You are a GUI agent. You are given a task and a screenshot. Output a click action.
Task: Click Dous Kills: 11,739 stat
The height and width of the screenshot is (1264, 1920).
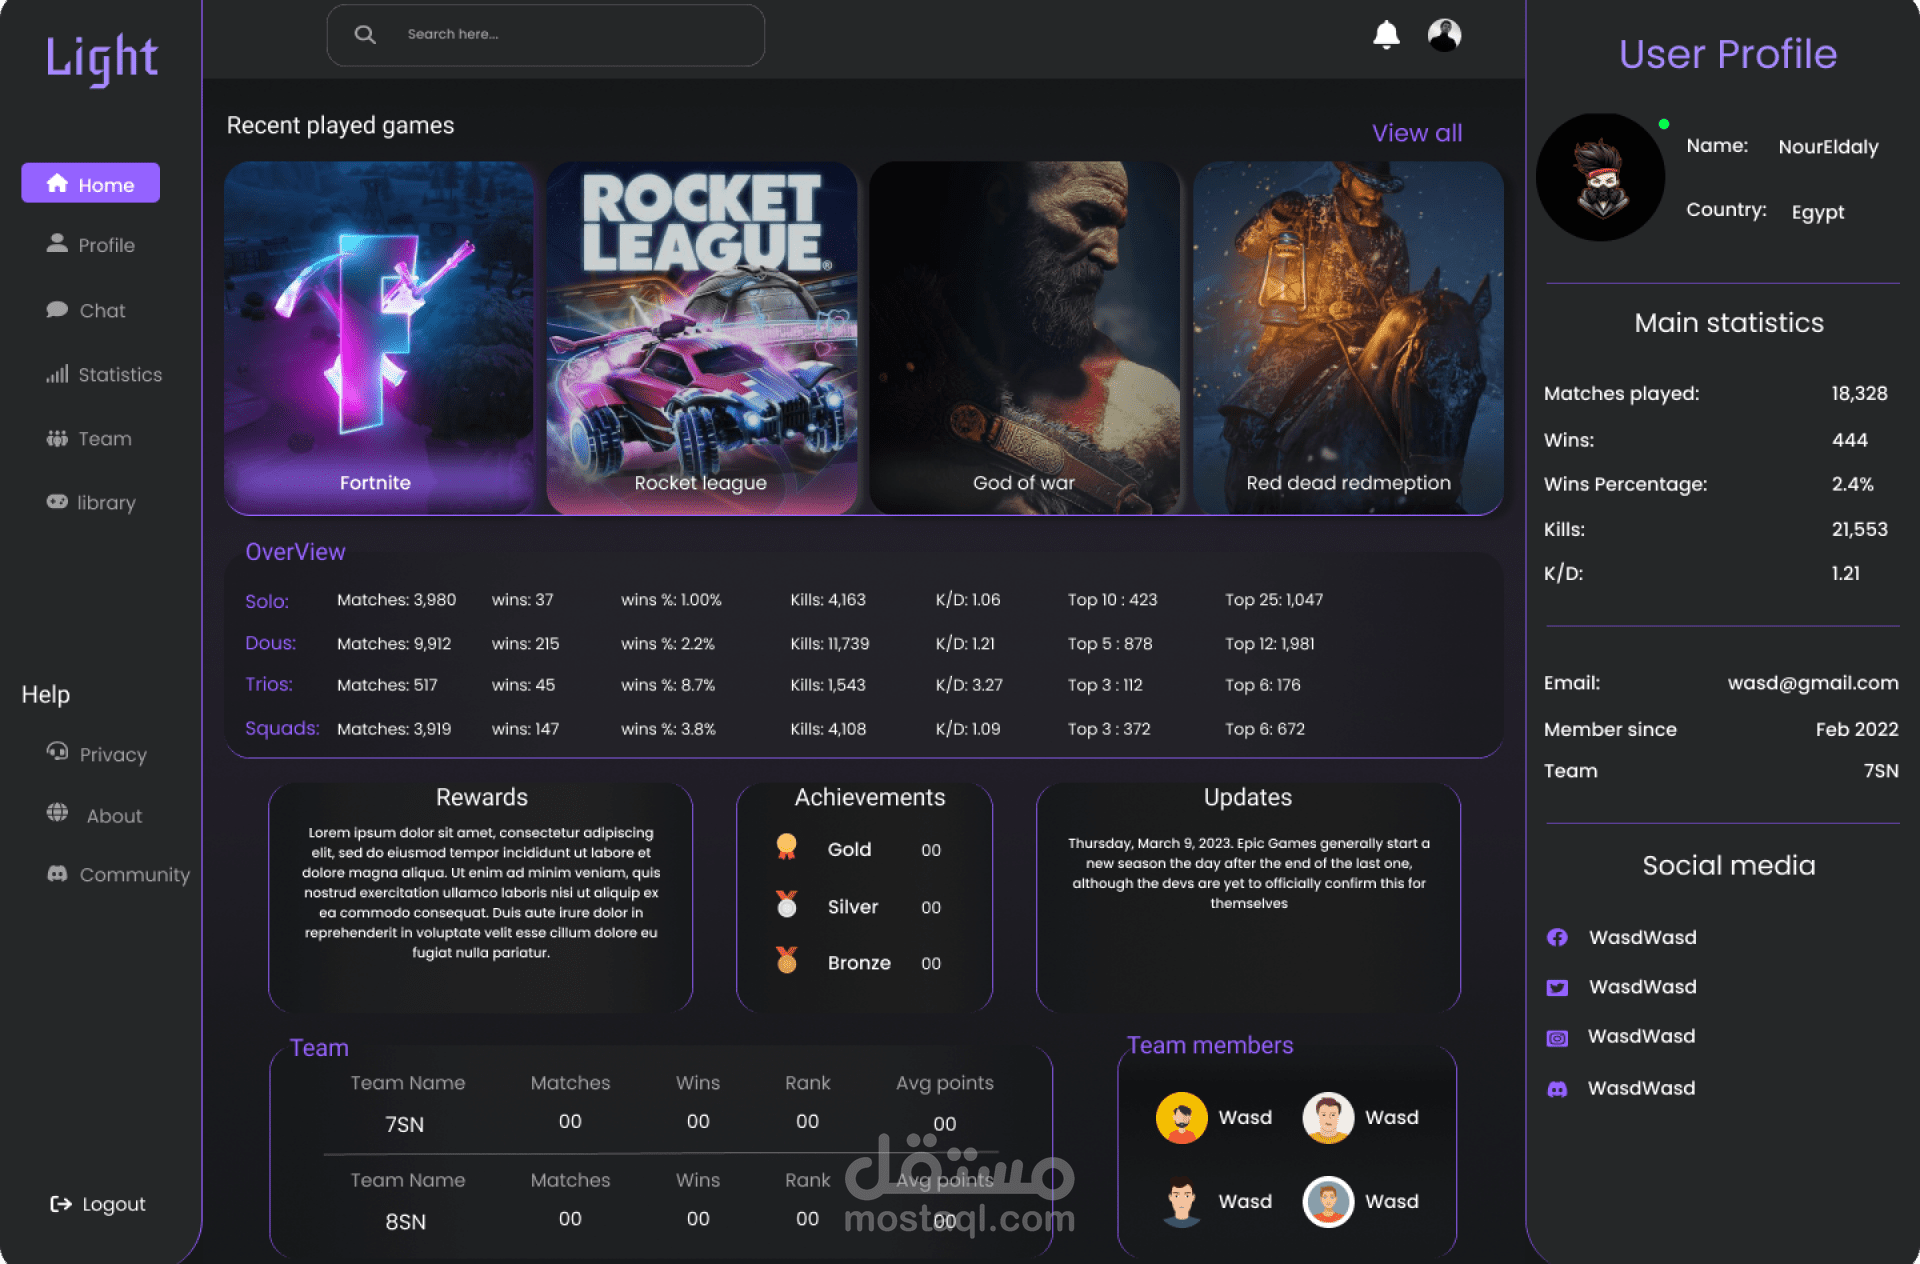[x=829, y=644]
